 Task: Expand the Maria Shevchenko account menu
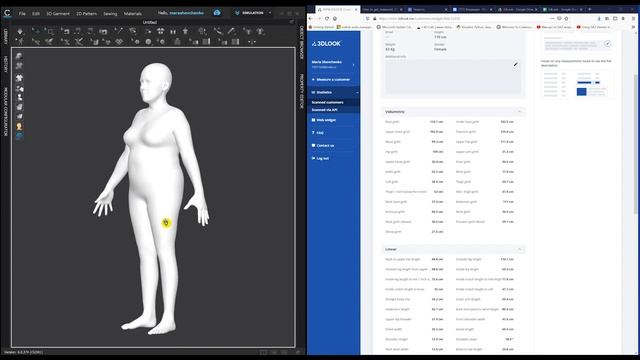pos(353,64)
